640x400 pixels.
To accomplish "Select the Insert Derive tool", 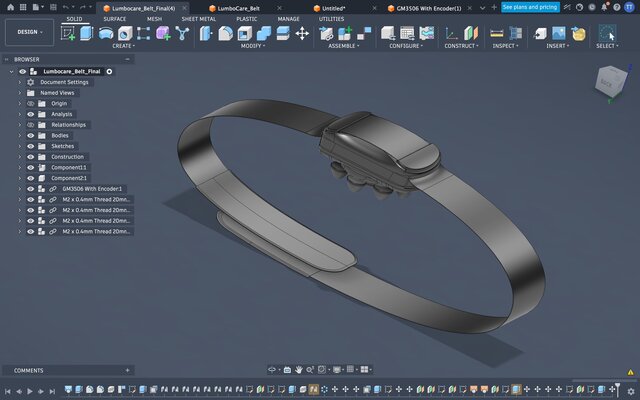I will (540, 33).
